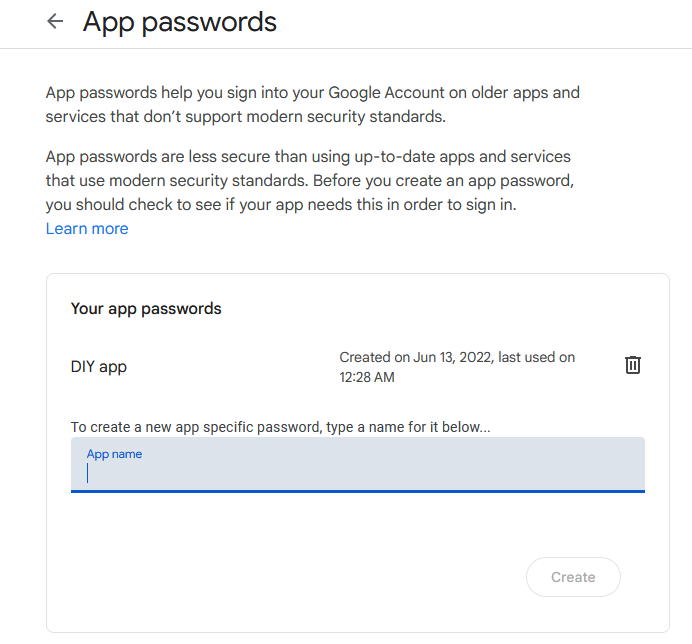Click the floating App name label

114,454
